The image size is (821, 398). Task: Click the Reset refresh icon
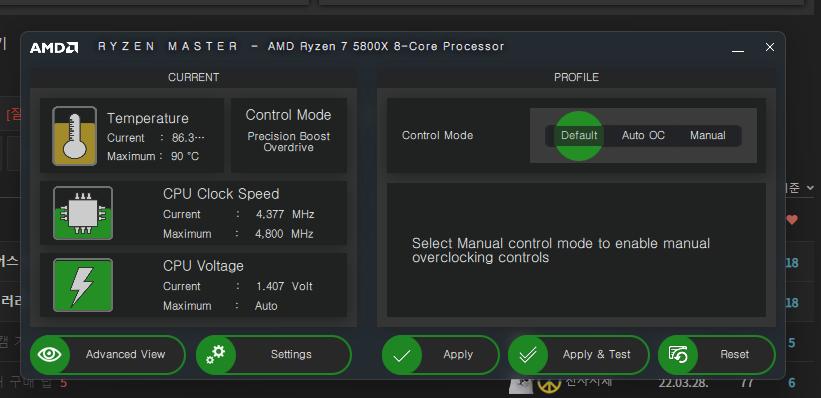click(678, 356)
